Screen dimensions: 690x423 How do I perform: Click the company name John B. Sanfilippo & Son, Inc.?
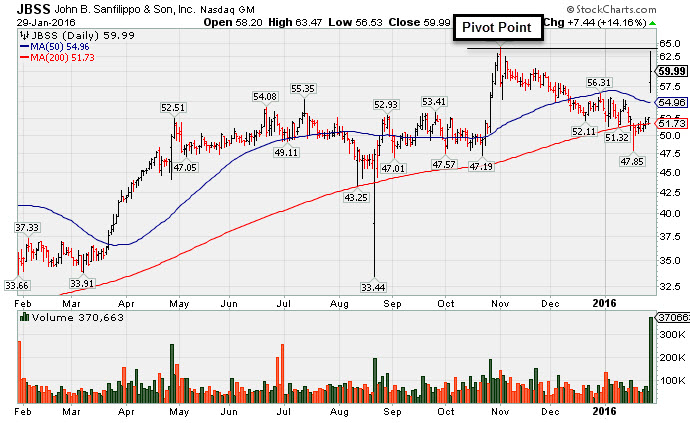click(125, 9)
